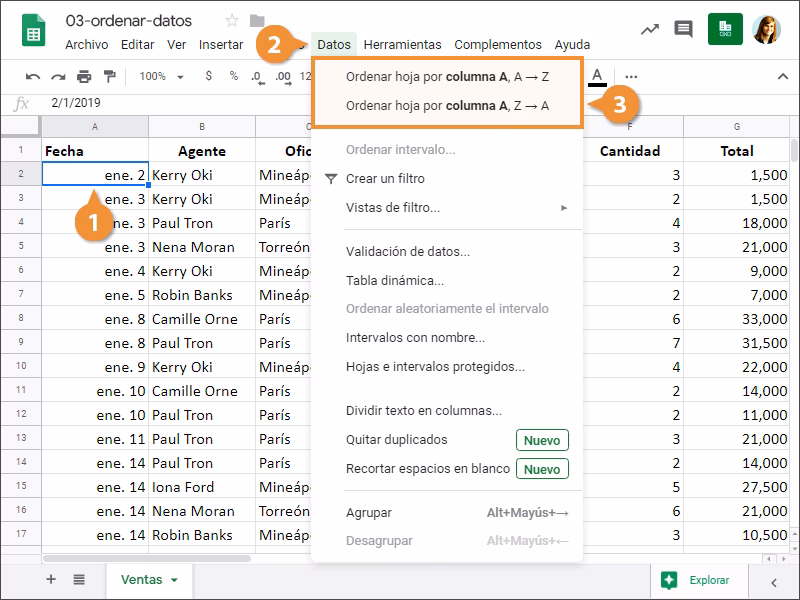Screen dimensions: 800x600
Task: Open the activity trend icon
Action: (x=650, y=29)
